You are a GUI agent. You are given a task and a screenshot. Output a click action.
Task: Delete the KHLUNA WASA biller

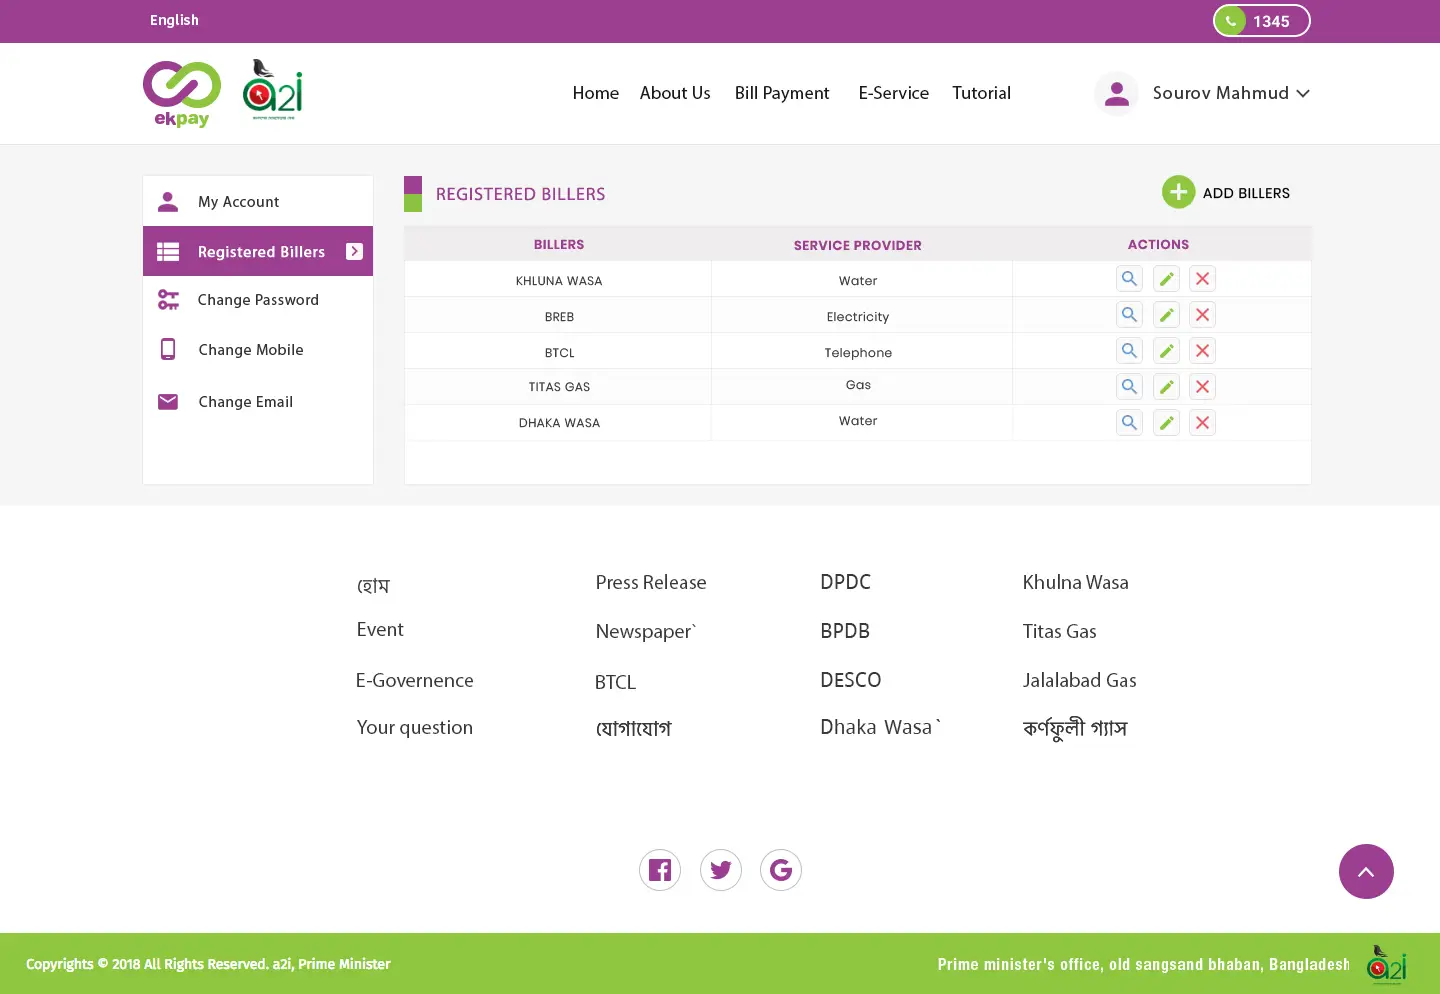tap(1202, 279)
